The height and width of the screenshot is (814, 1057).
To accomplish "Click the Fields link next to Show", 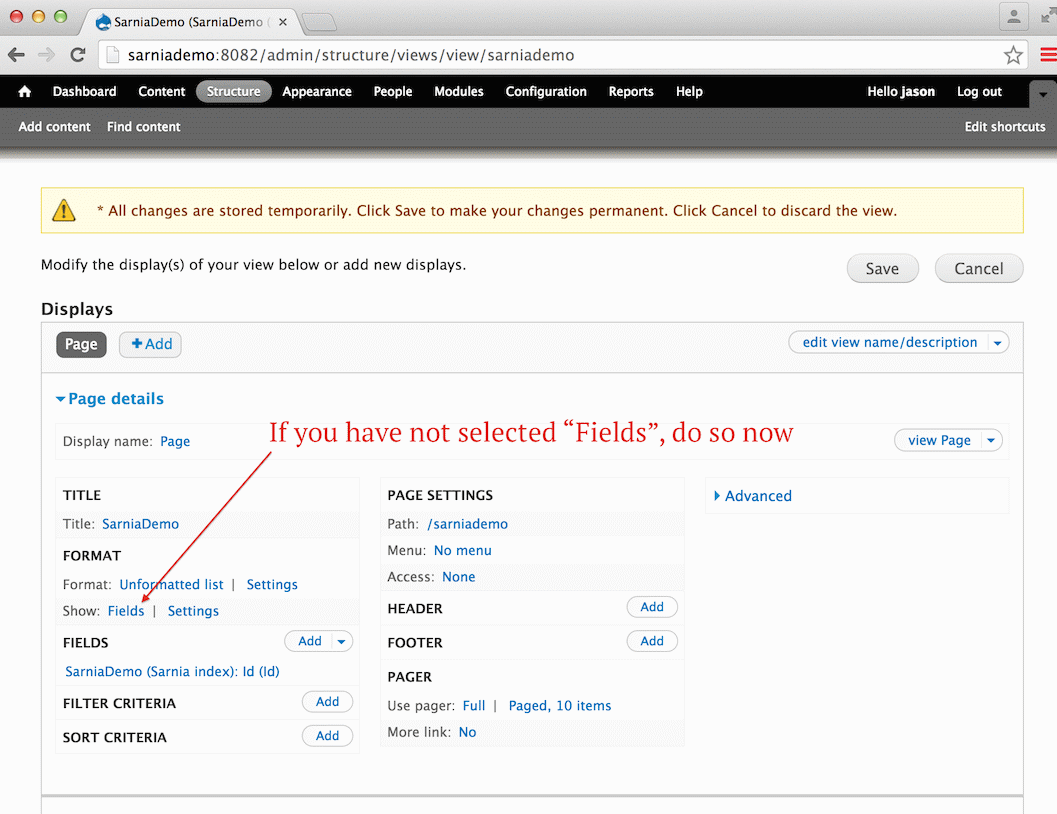I will tap(126, 611).
